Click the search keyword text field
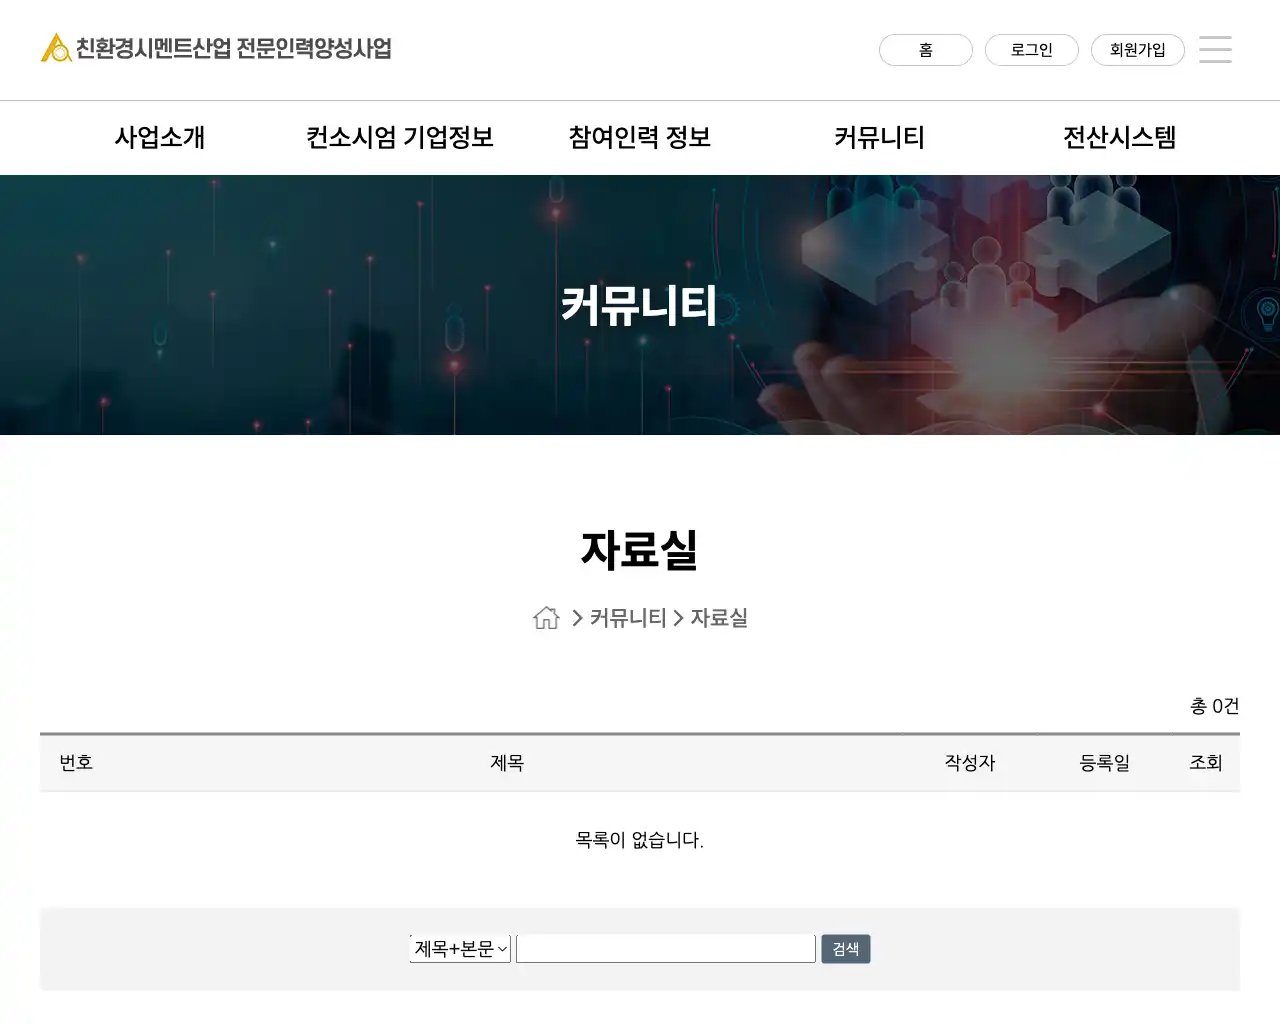 tap(666, 949)
